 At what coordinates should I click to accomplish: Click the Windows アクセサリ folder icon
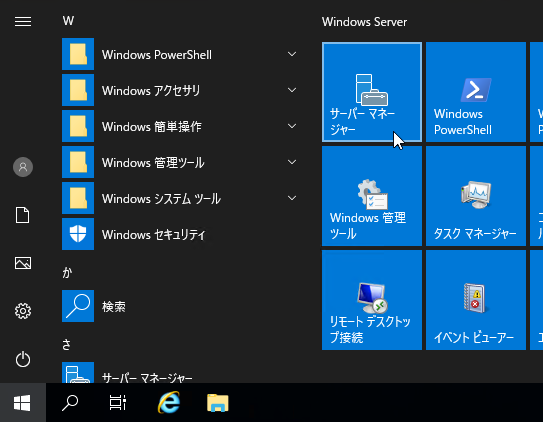tap(78, 90)
